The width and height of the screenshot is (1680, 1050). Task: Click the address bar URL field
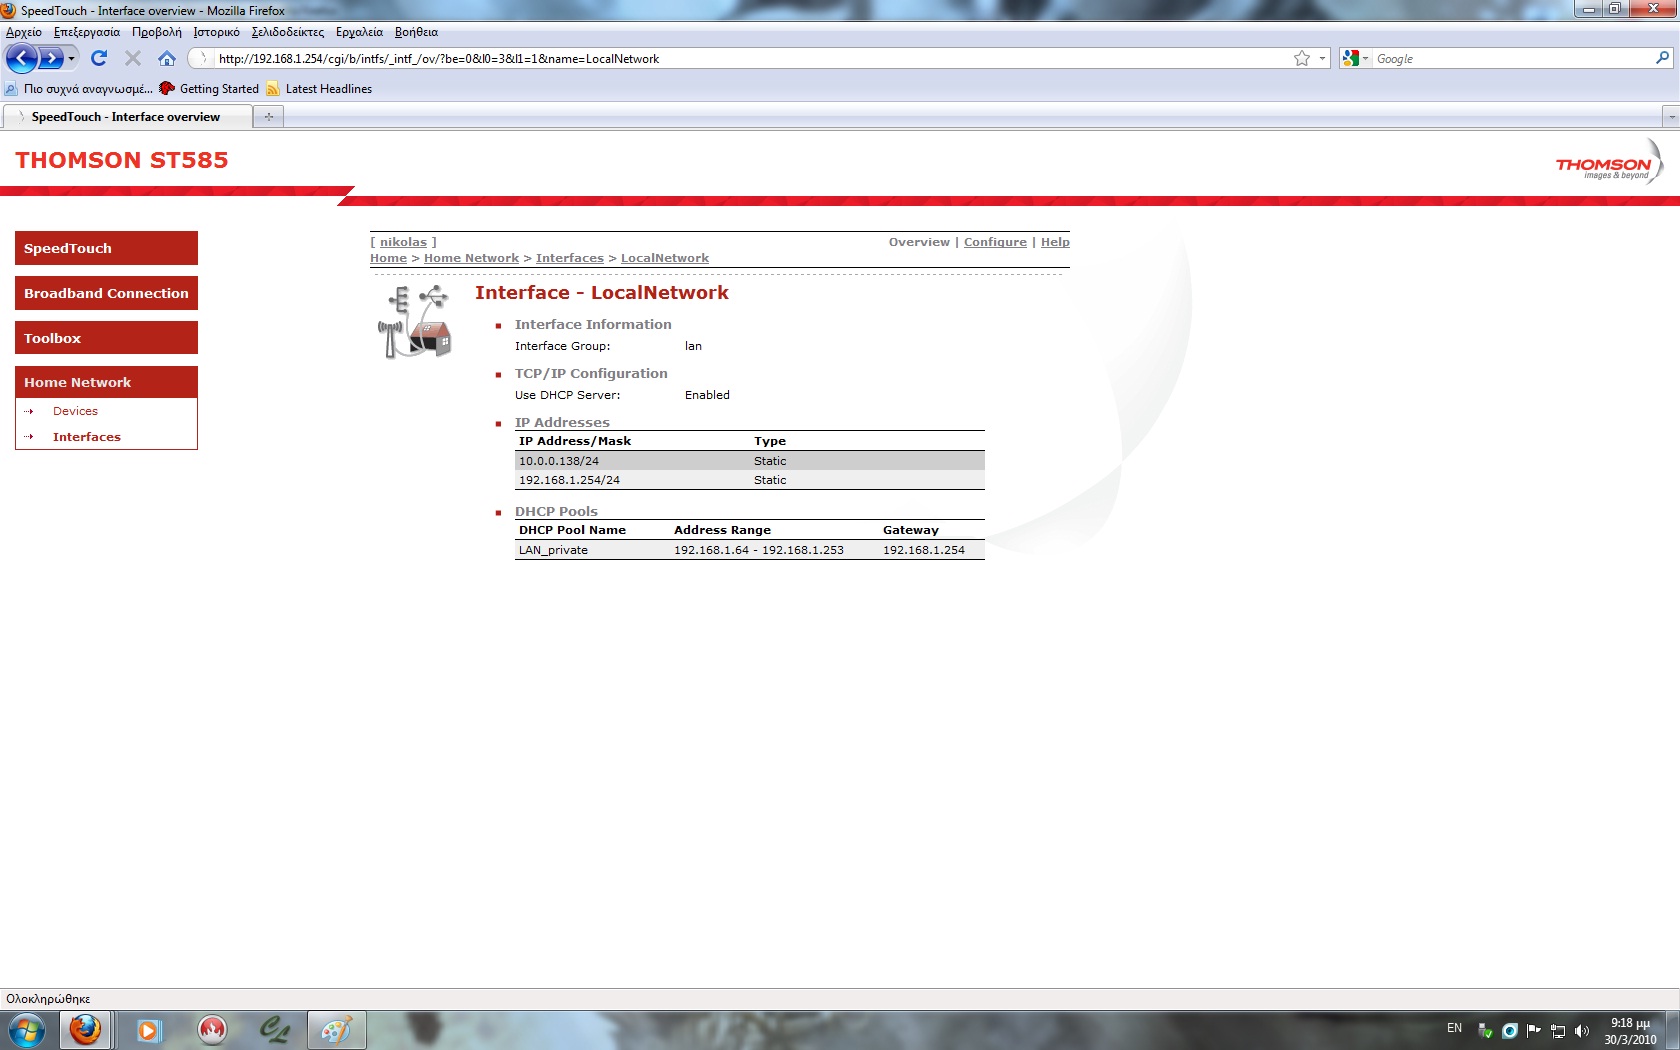pos(752,59)
